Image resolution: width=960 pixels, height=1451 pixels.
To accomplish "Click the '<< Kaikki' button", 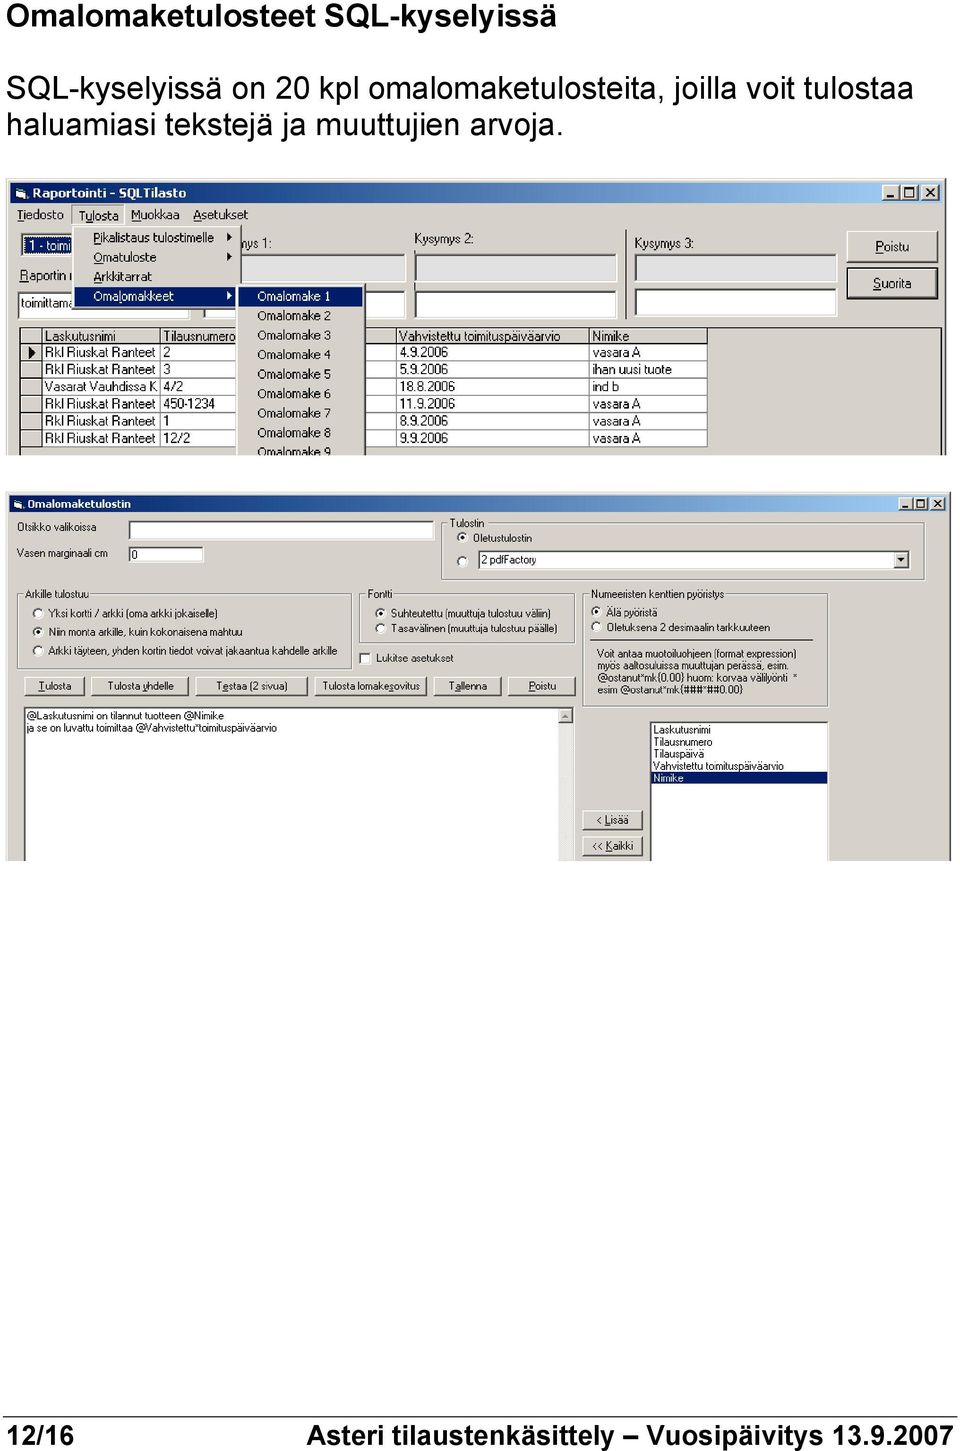I will [x=612, y=846].
